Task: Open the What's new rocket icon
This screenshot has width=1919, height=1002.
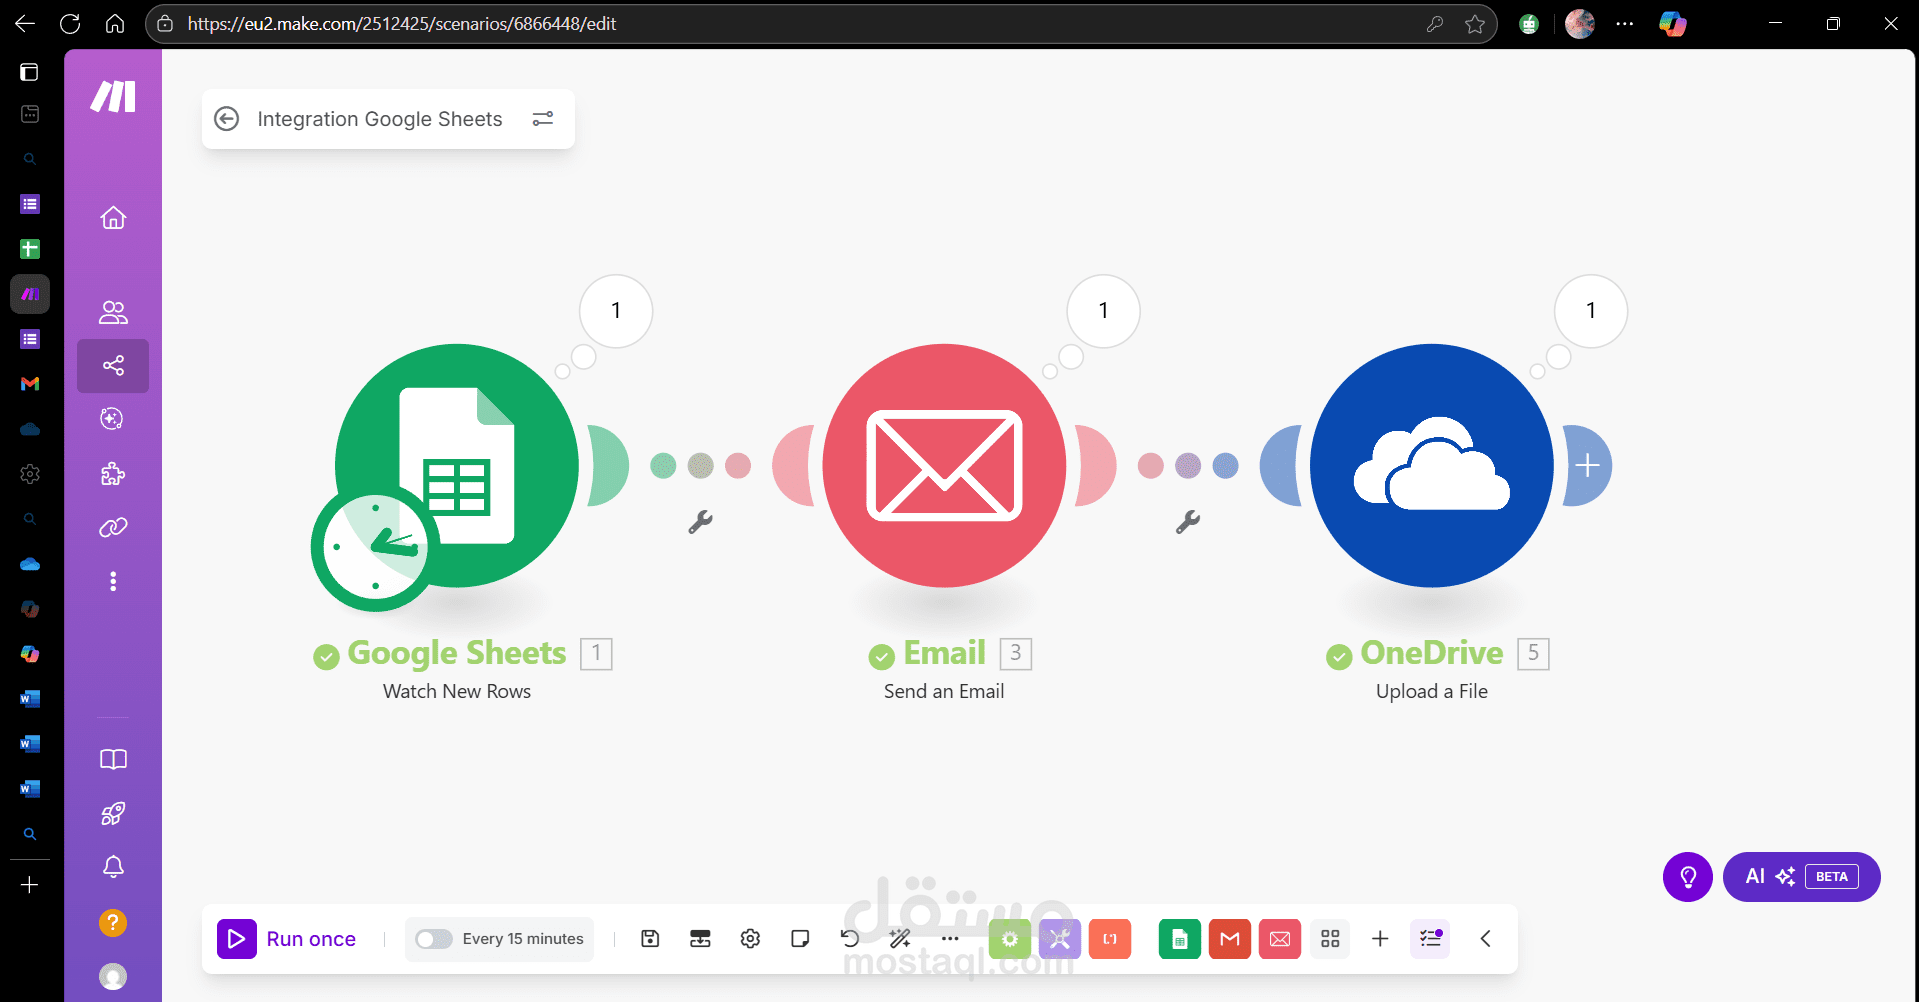Action: 113,814
